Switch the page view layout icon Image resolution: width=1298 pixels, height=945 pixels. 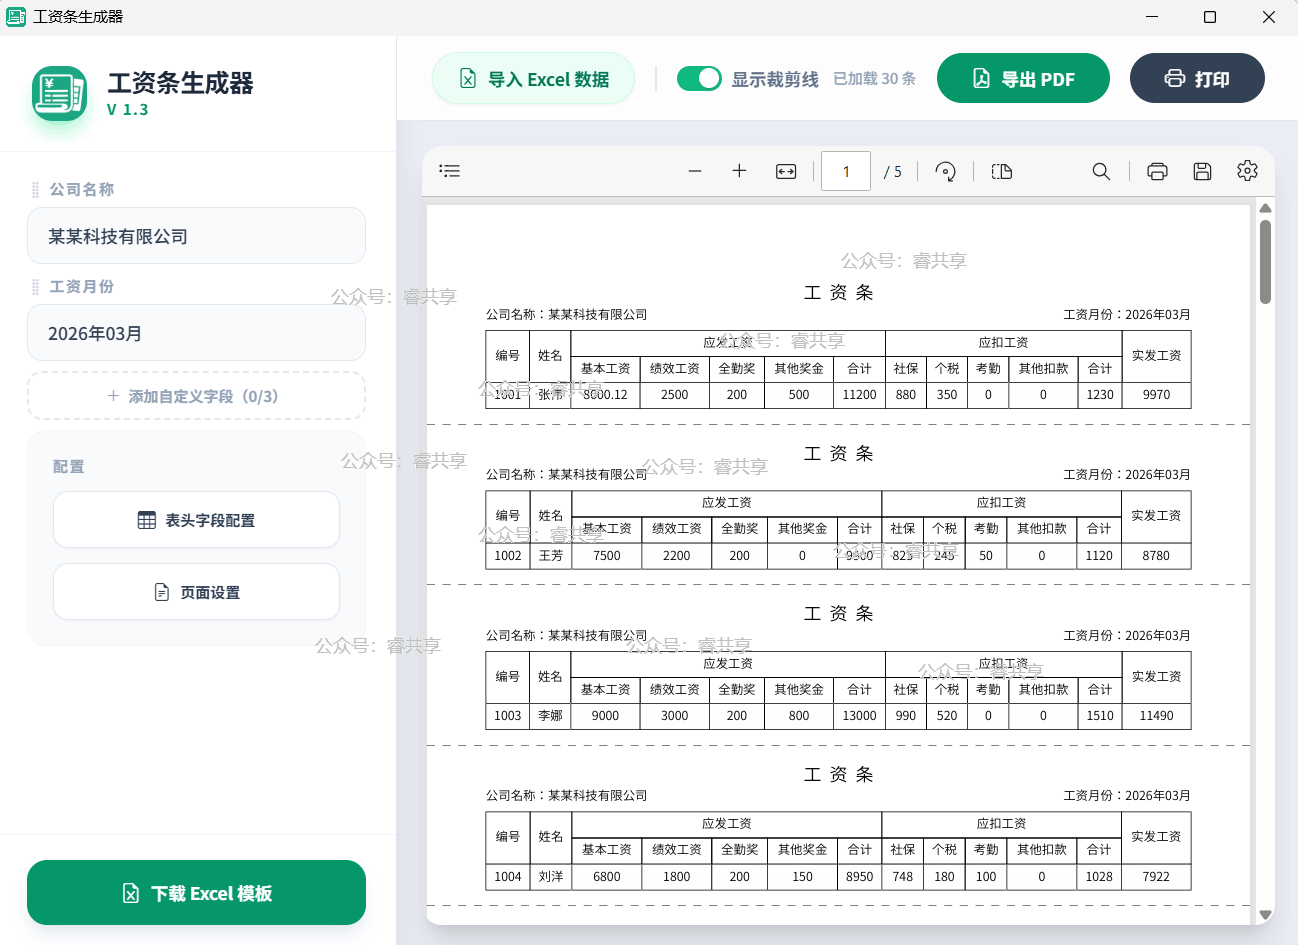click(1002, 171)
